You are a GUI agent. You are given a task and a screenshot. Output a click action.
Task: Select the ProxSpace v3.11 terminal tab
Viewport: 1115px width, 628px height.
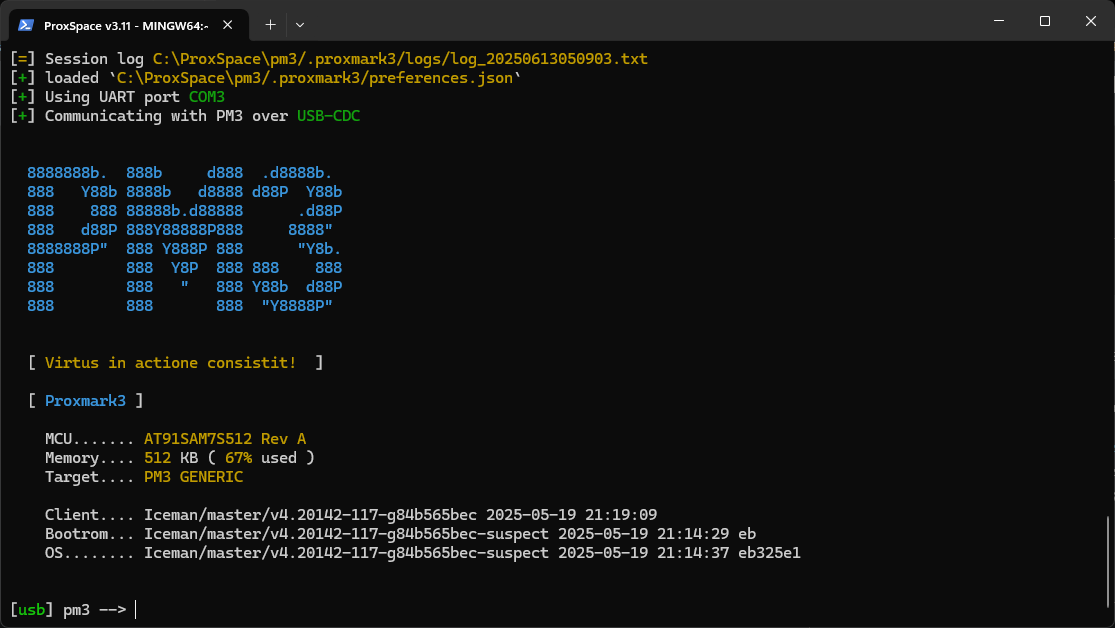129,26
